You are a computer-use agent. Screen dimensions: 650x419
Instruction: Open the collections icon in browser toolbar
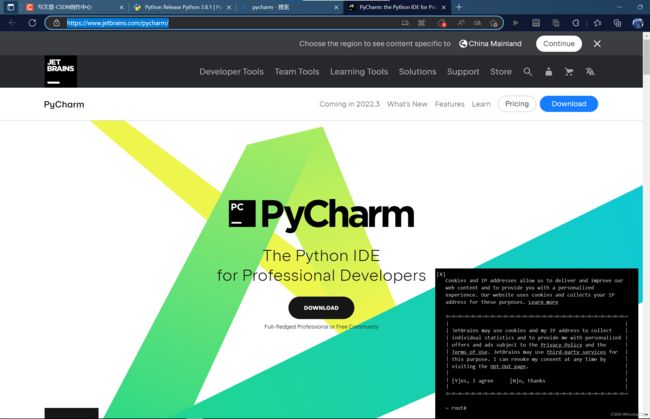click(617, 23)
